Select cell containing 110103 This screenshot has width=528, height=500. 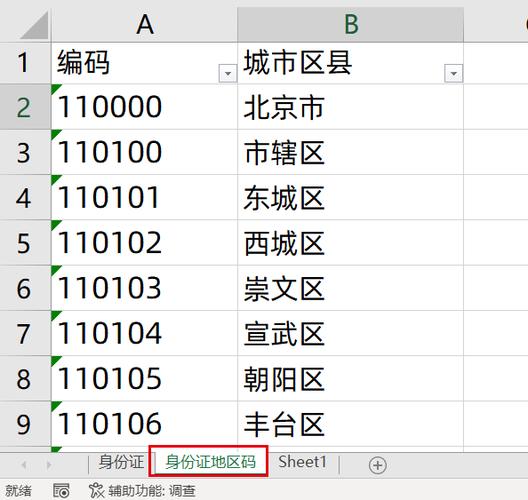(x=144, y=288)
